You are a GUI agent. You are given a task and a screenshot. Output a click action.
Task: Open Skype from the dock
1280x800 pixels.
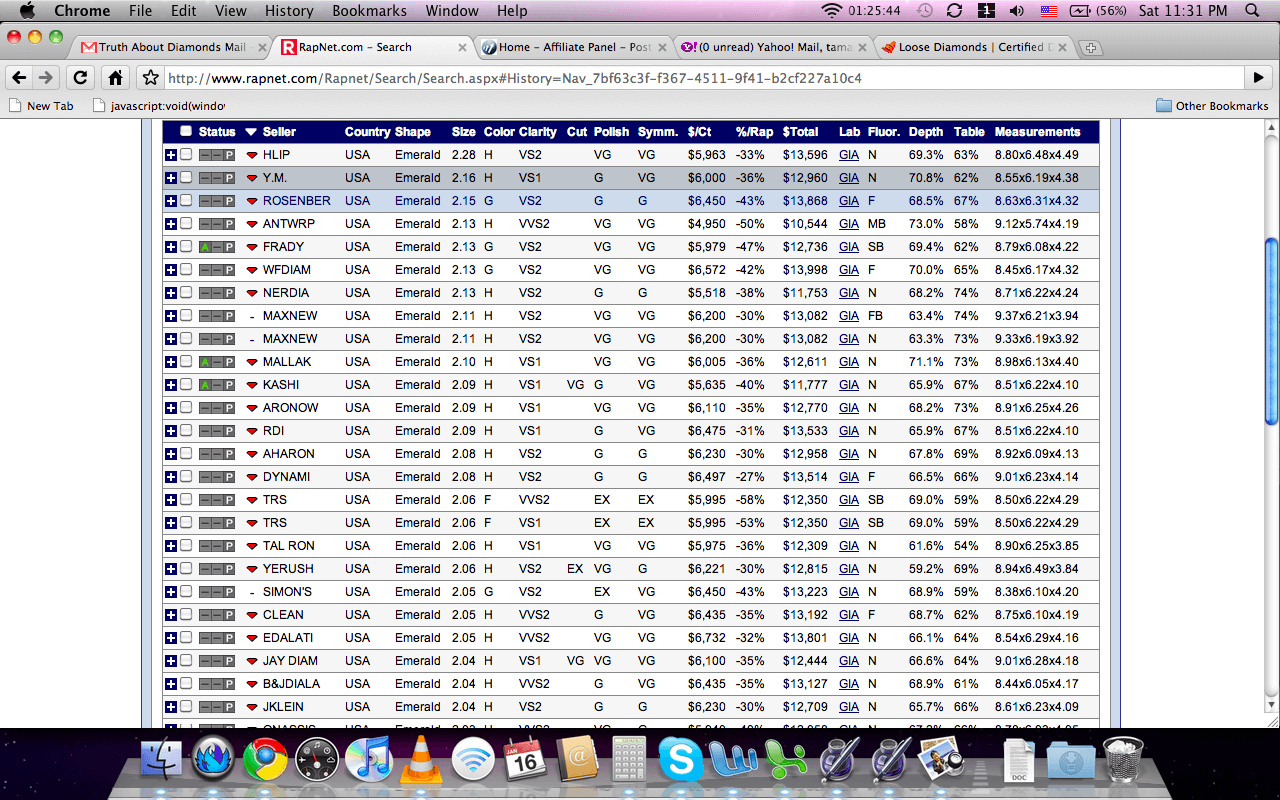[x=680, y=760]
